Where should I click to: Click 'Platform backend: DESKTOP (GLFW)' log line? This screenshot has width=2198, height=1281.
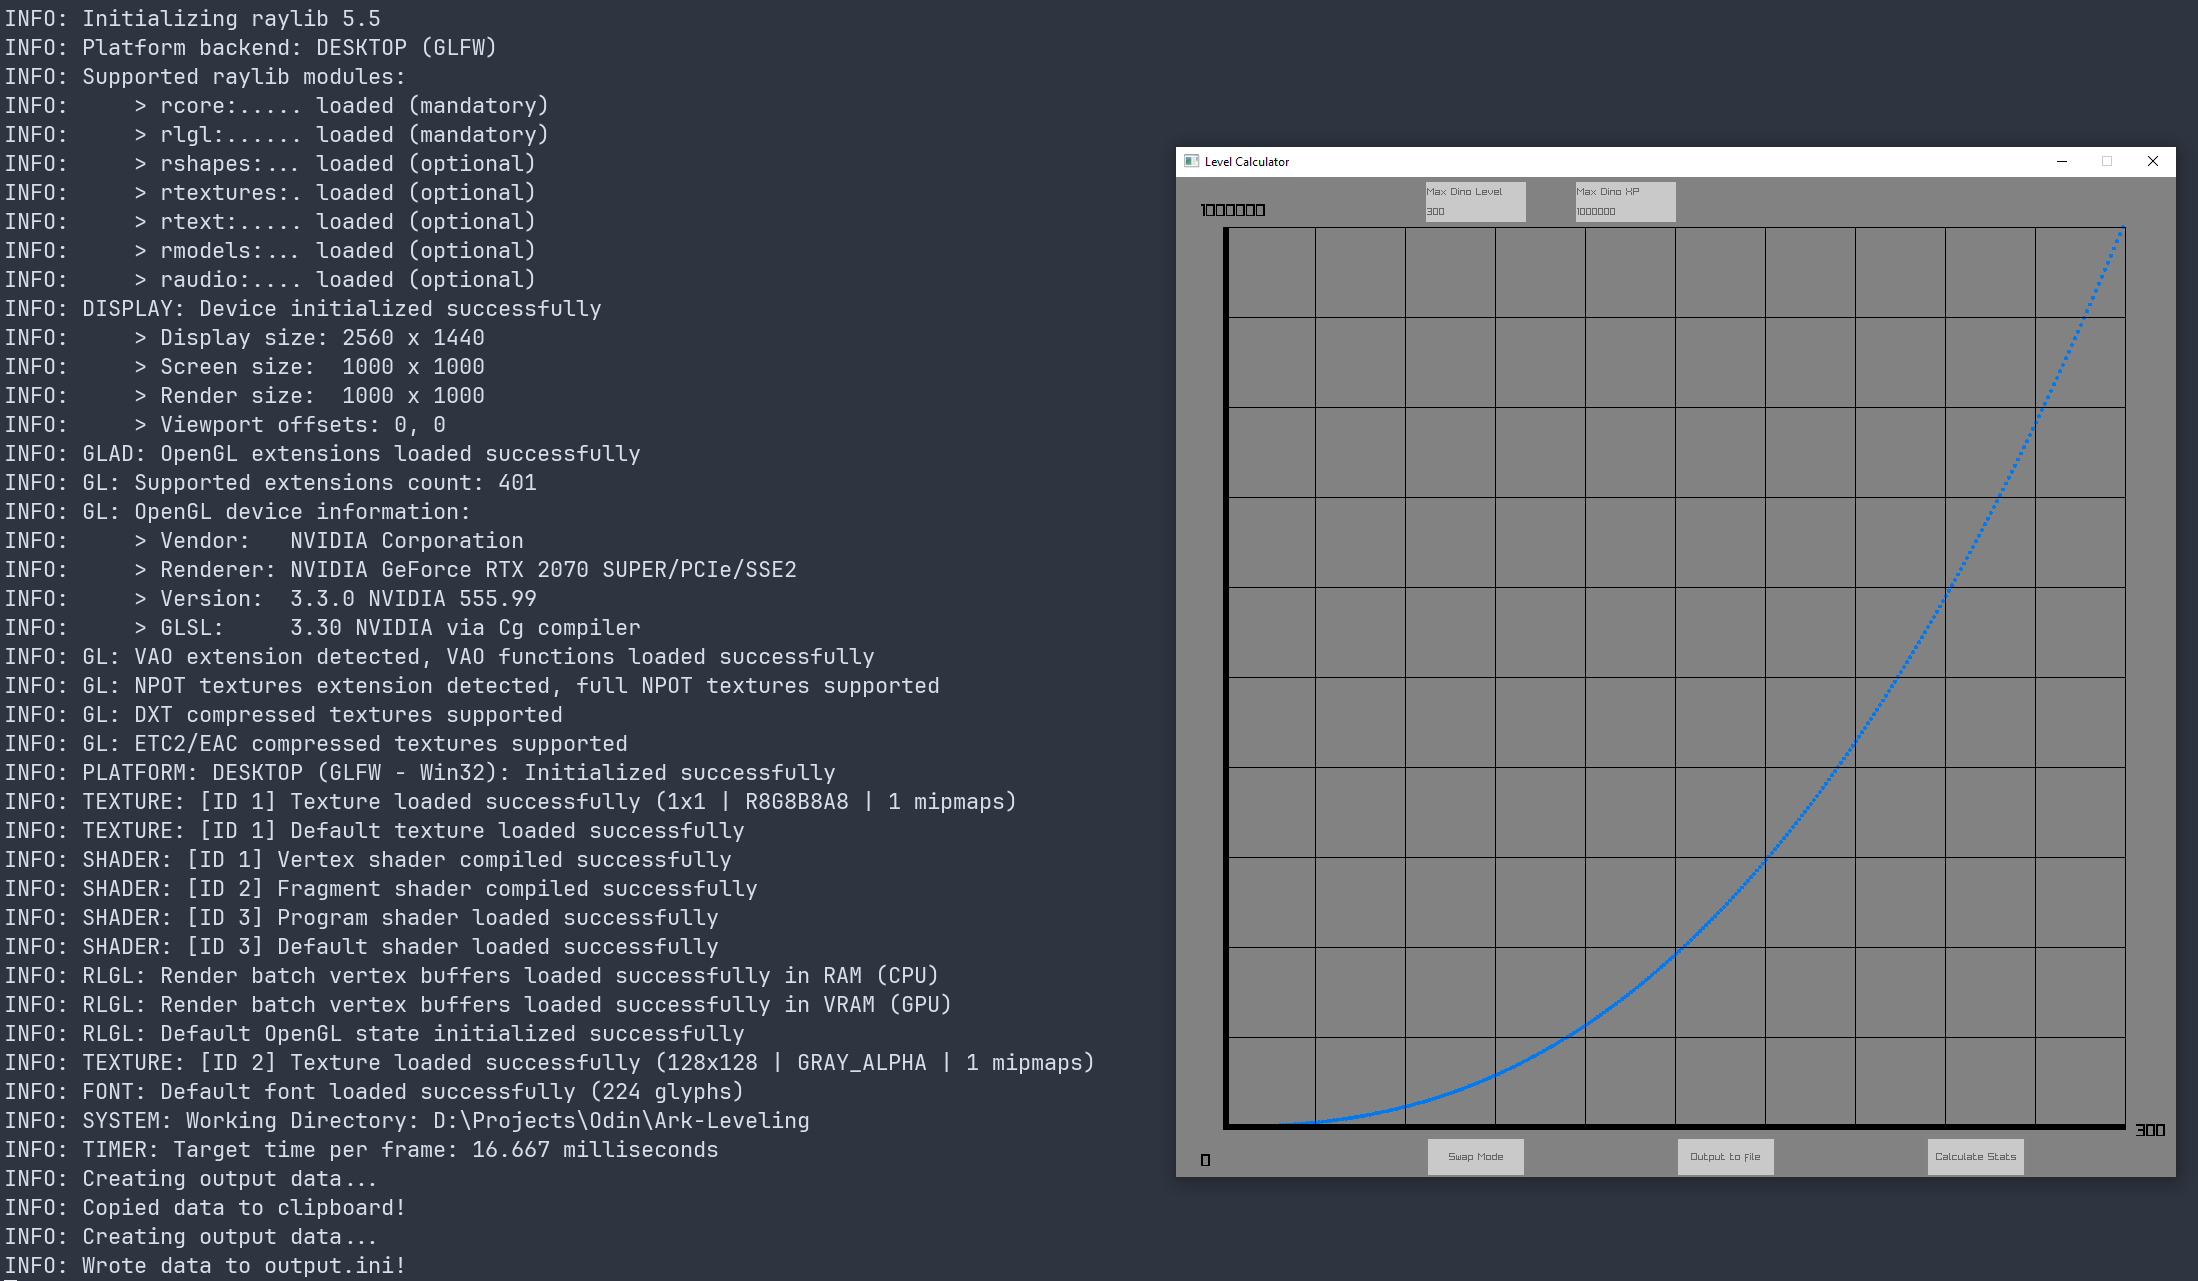251,48
